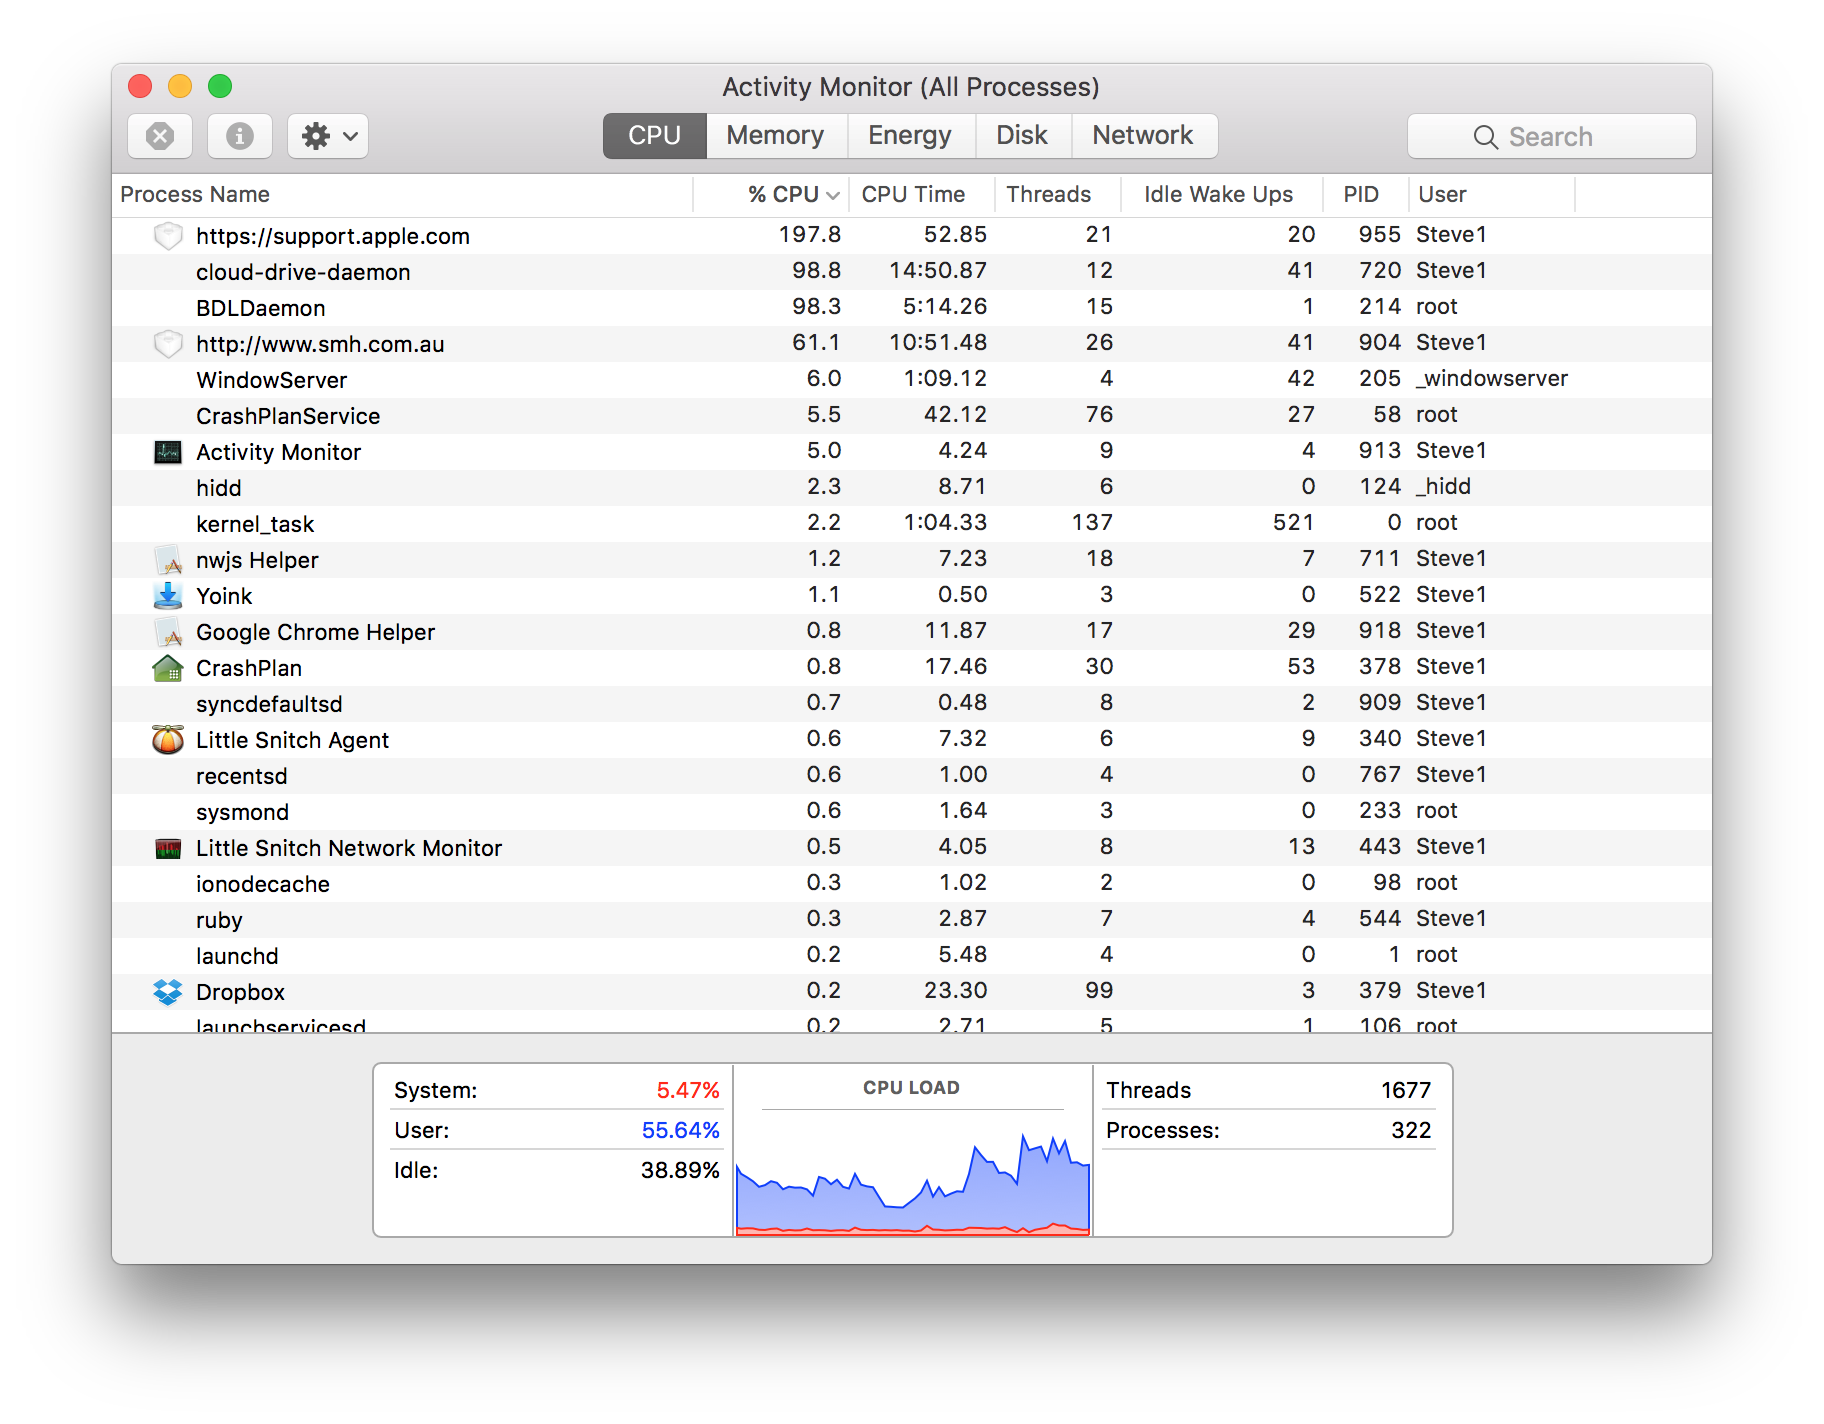Switch to the Memory tab
Viewport: 1824px width, 1424px height.
776,136
